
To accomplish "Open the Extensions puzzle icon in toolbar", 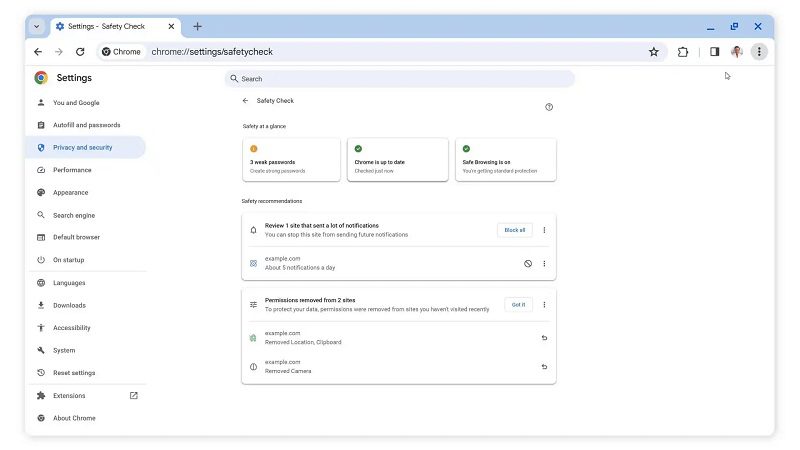I will [683, 52].
